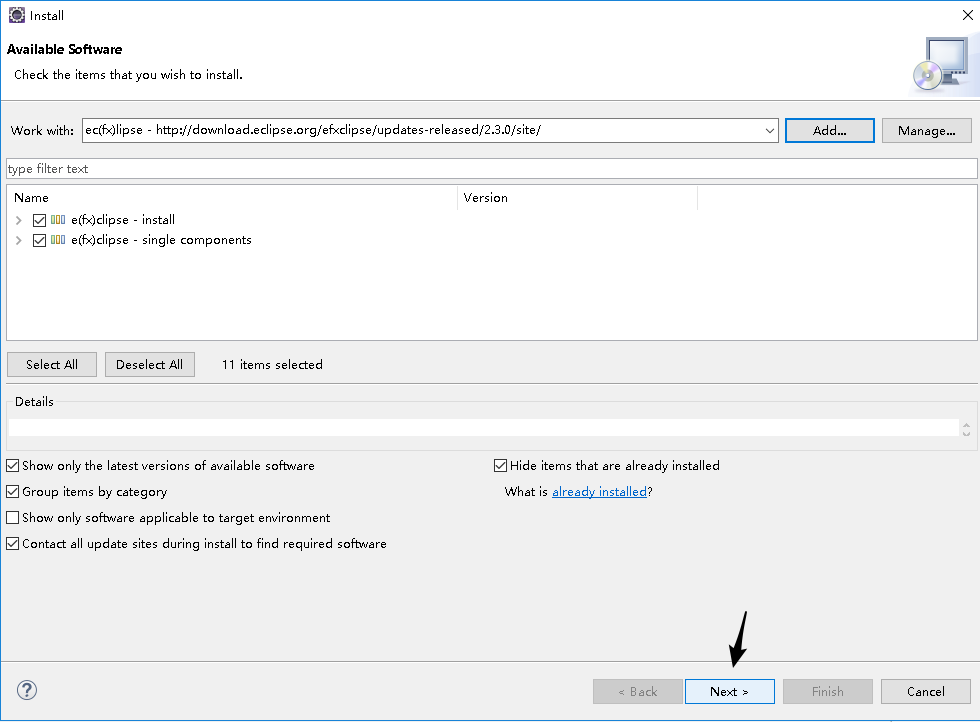Toggle Contact all update sites checkbox

pos(12,544)
